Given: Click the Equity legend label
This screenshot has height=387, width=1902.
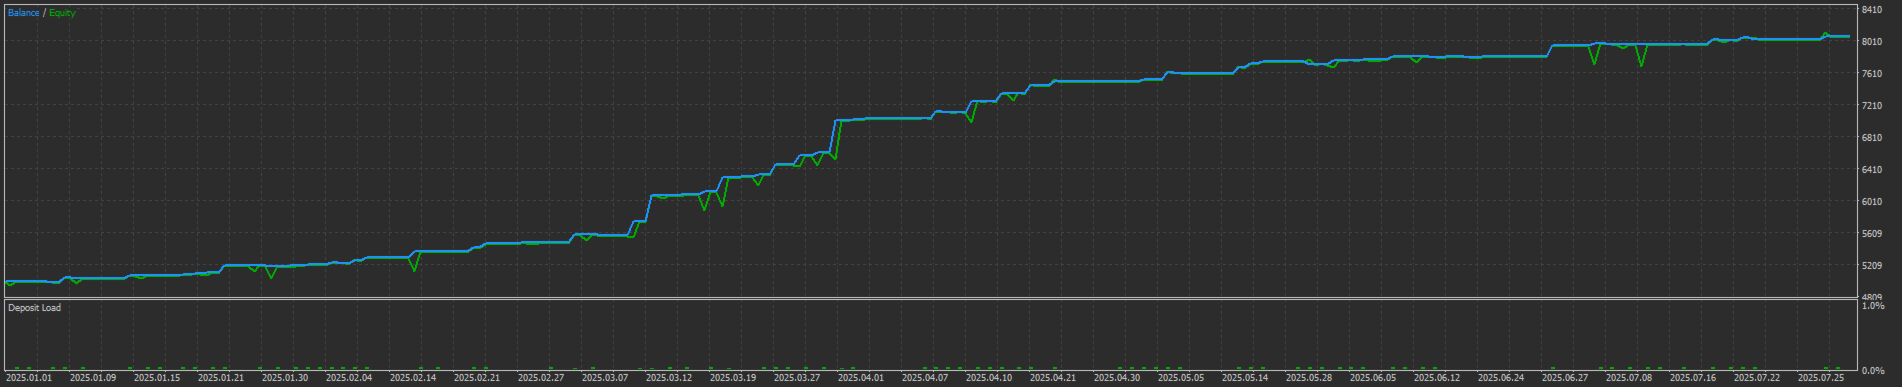Looking at the screenshot, I should coord(62,13).
